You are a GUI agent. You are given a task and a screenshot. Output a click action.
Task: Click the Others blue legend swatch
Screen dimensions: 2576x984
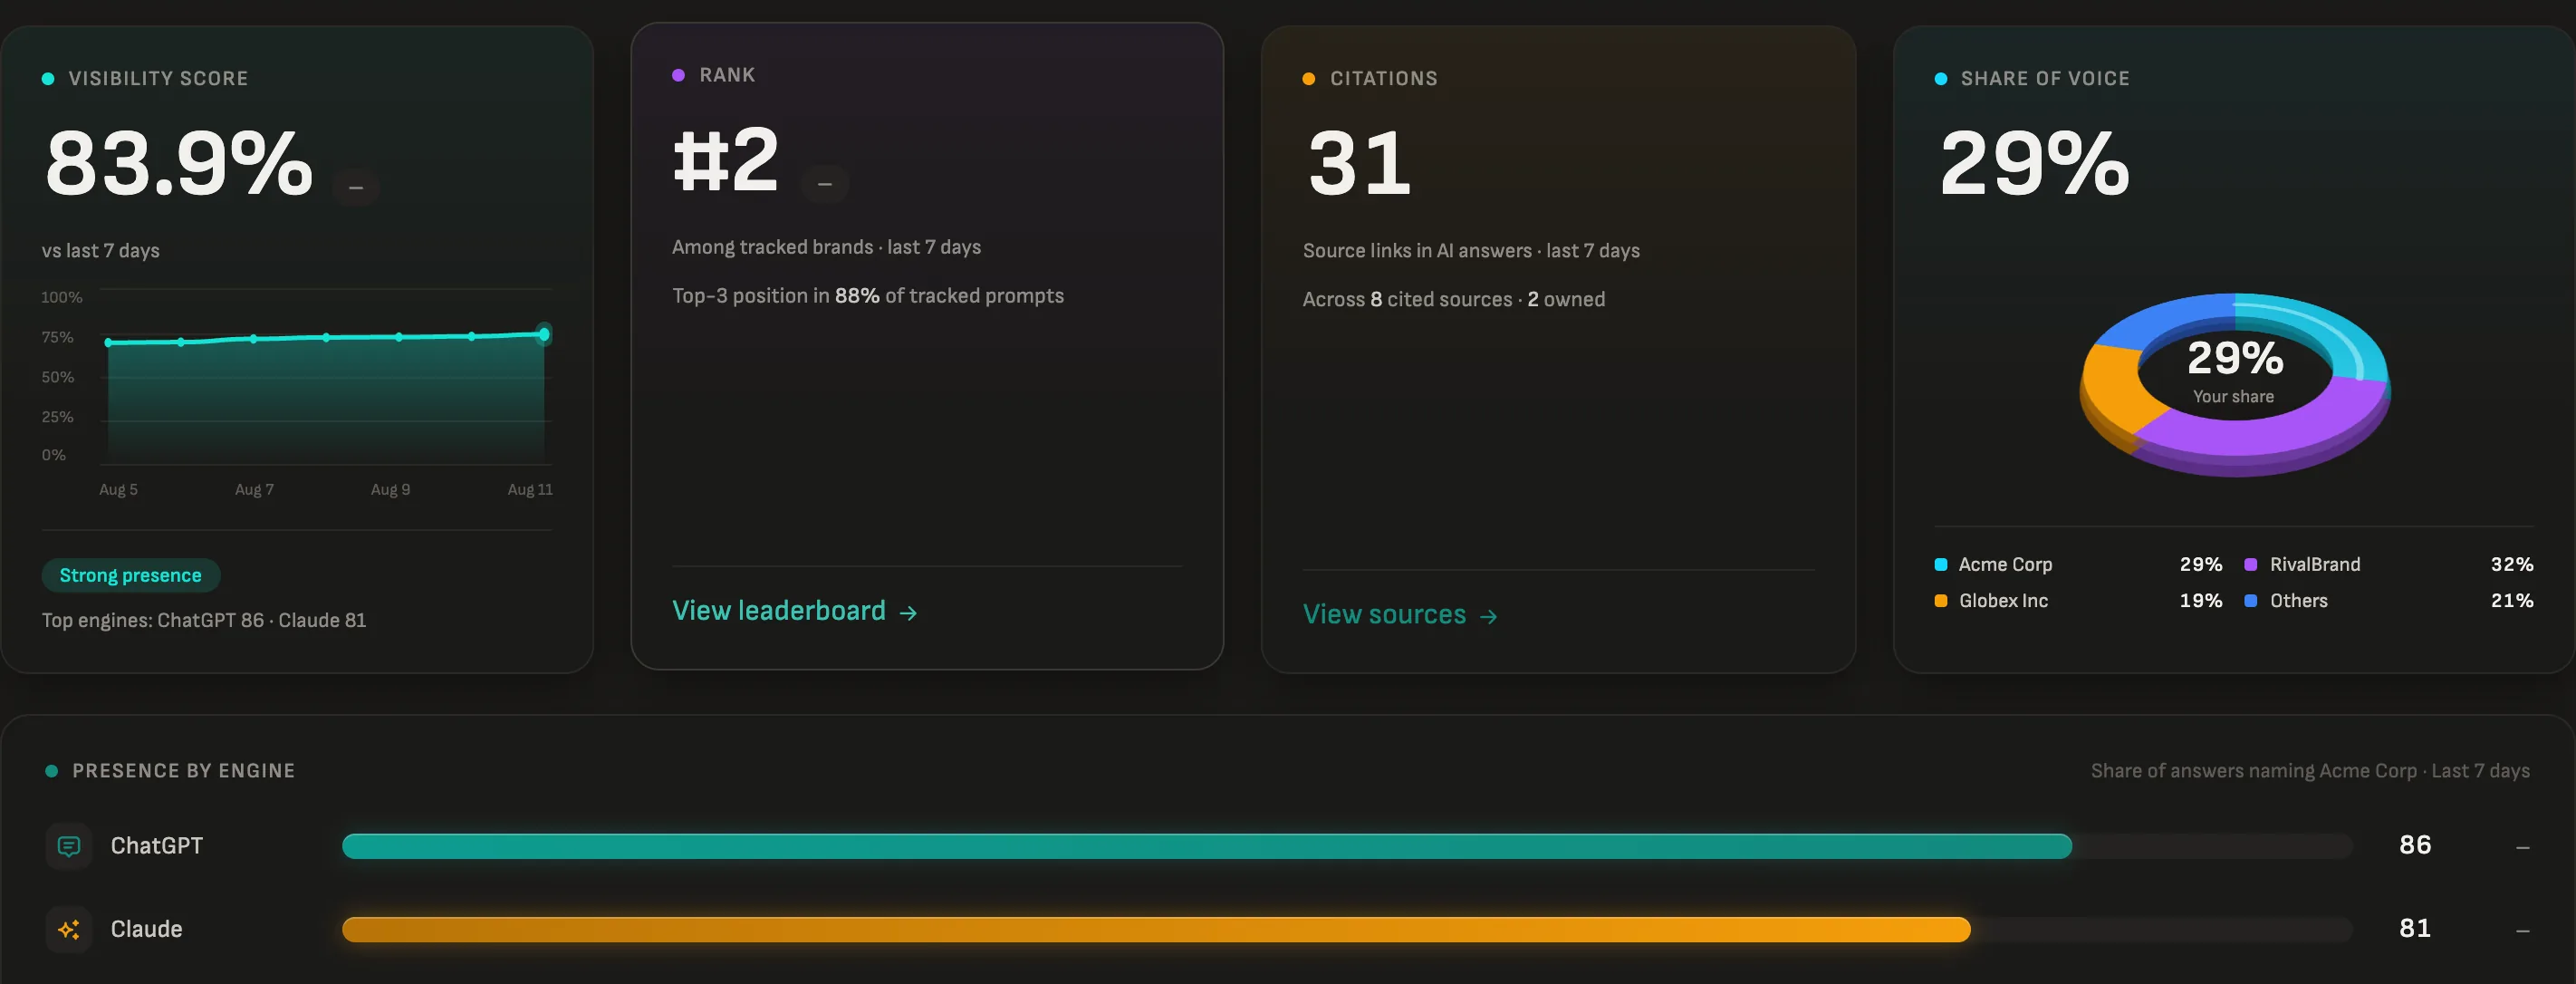pos(2250,601)
